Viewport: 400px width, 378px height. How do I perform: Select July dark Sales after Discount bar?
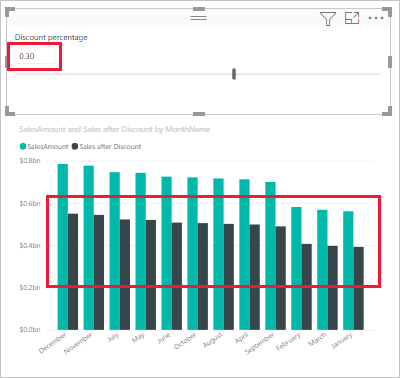(125, 275)
